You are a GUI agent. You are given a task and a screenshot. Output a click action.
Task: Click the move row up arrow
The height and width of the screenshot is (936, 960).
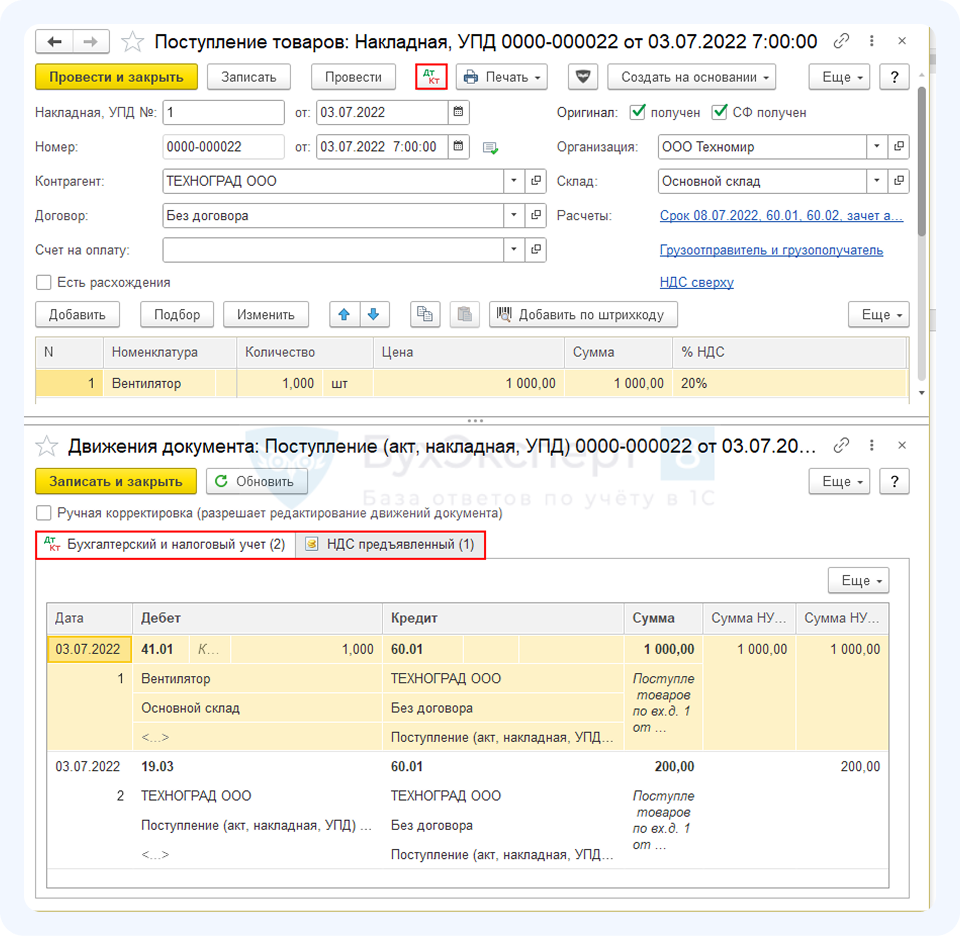point(345,314)
